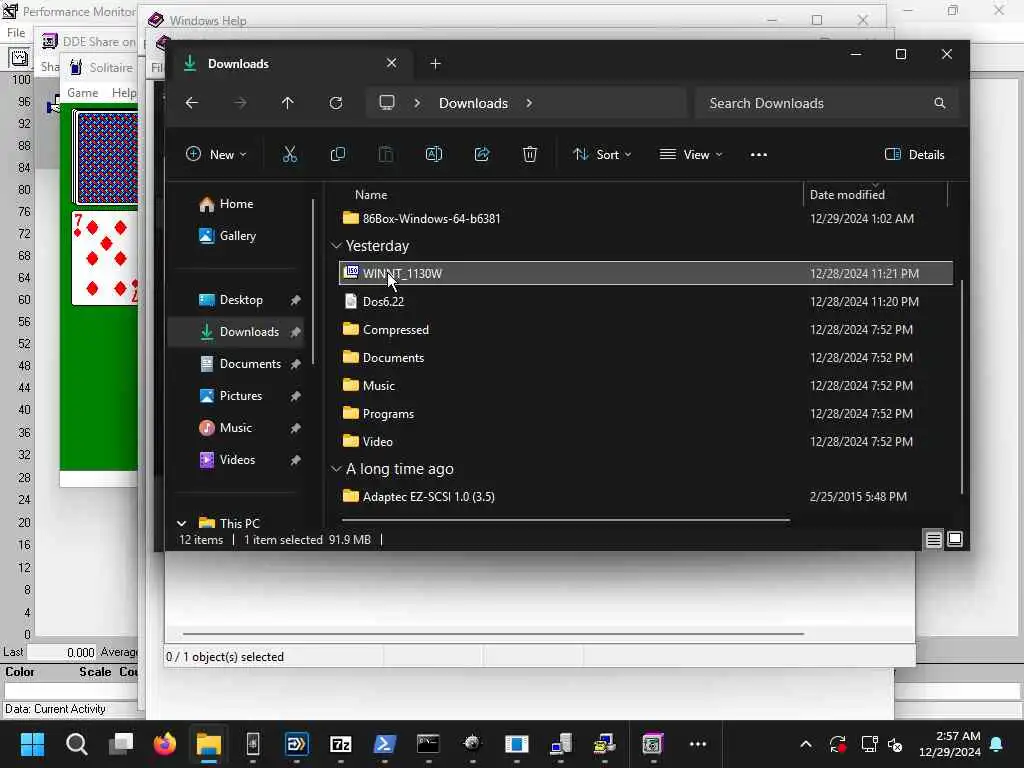The width and height of the screenshot is (1024, 768).
Task: Open the command prompt taskbar icon
Action: 428,744
